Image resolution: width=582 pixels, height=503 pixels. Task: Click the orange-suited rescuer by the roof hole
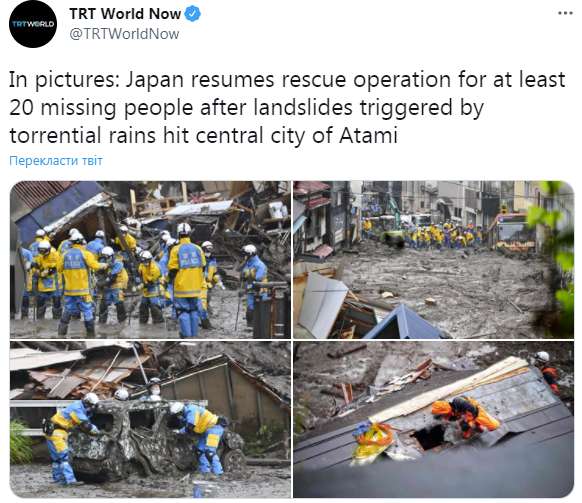click(465, 417)
